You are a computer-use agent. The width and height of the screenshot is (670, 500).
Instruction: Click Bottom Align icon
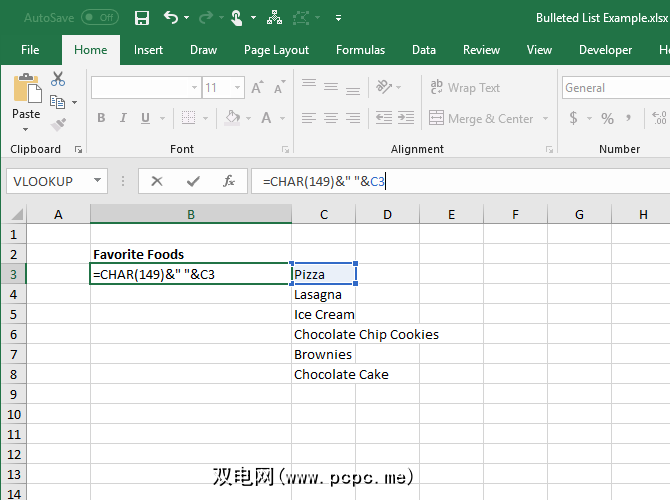353,91
